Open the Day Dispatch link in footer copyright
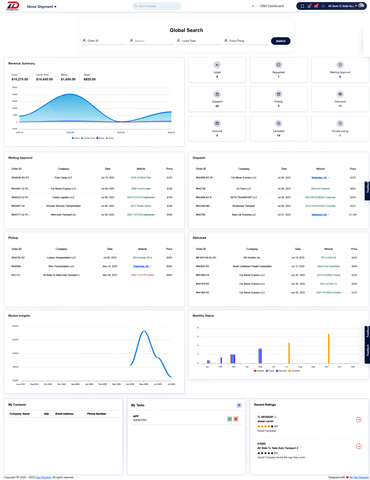The width and height of the screenshot is (370, 480). [44, 477]
